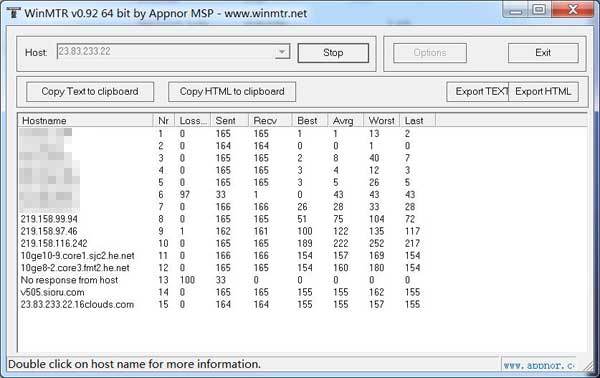600x378 pixels.
Task: Click the Avrg column header
Action: click(x=345, y=121)
